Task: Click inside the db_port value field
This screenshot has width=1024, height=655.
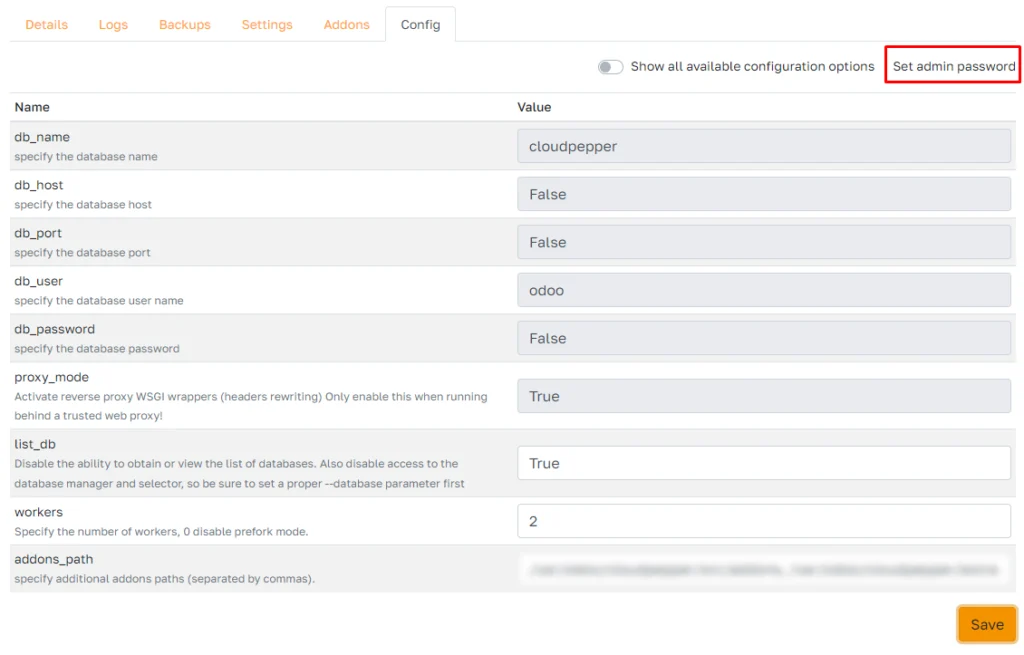Action: point(765,242)
